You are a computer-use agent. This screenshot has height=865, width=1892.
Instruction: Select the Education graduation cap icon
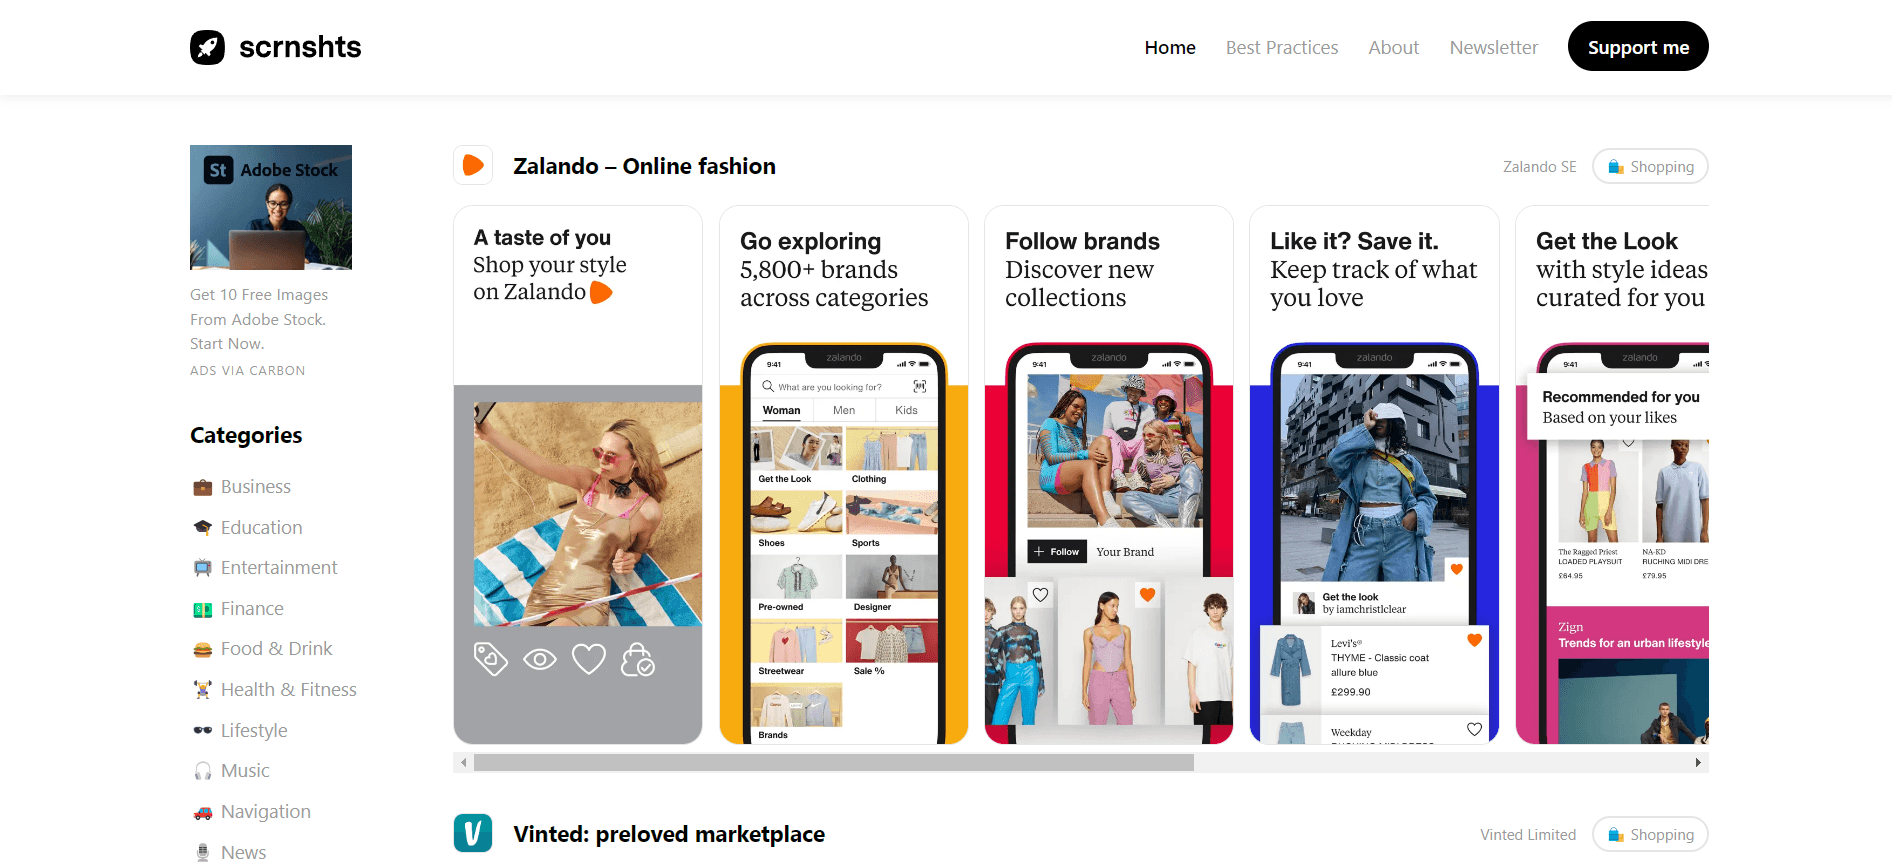tap(203, 528)
